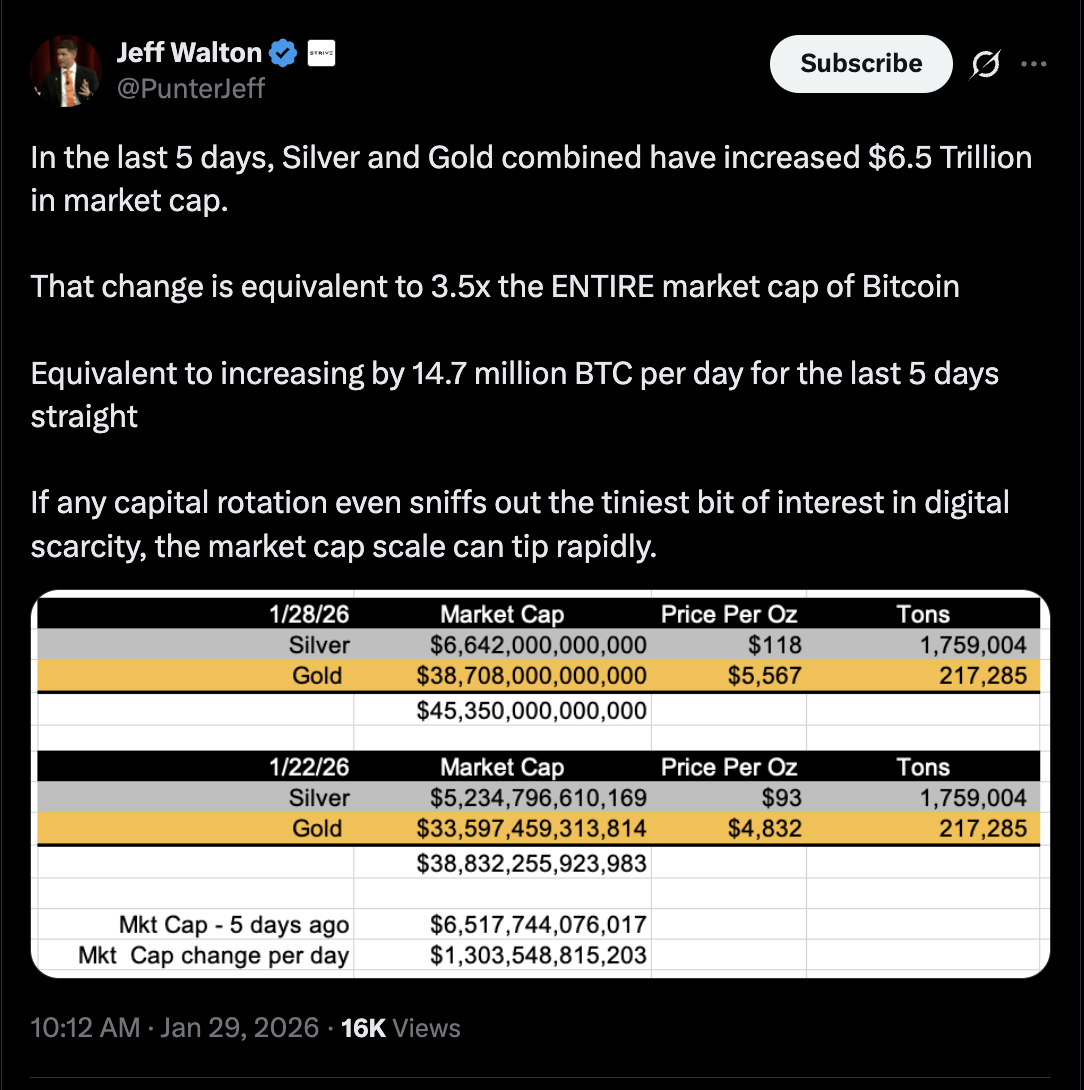The image size is (1084, 1090).
Task: Click the blue verified checkmark badge
Action: (284, 53)
